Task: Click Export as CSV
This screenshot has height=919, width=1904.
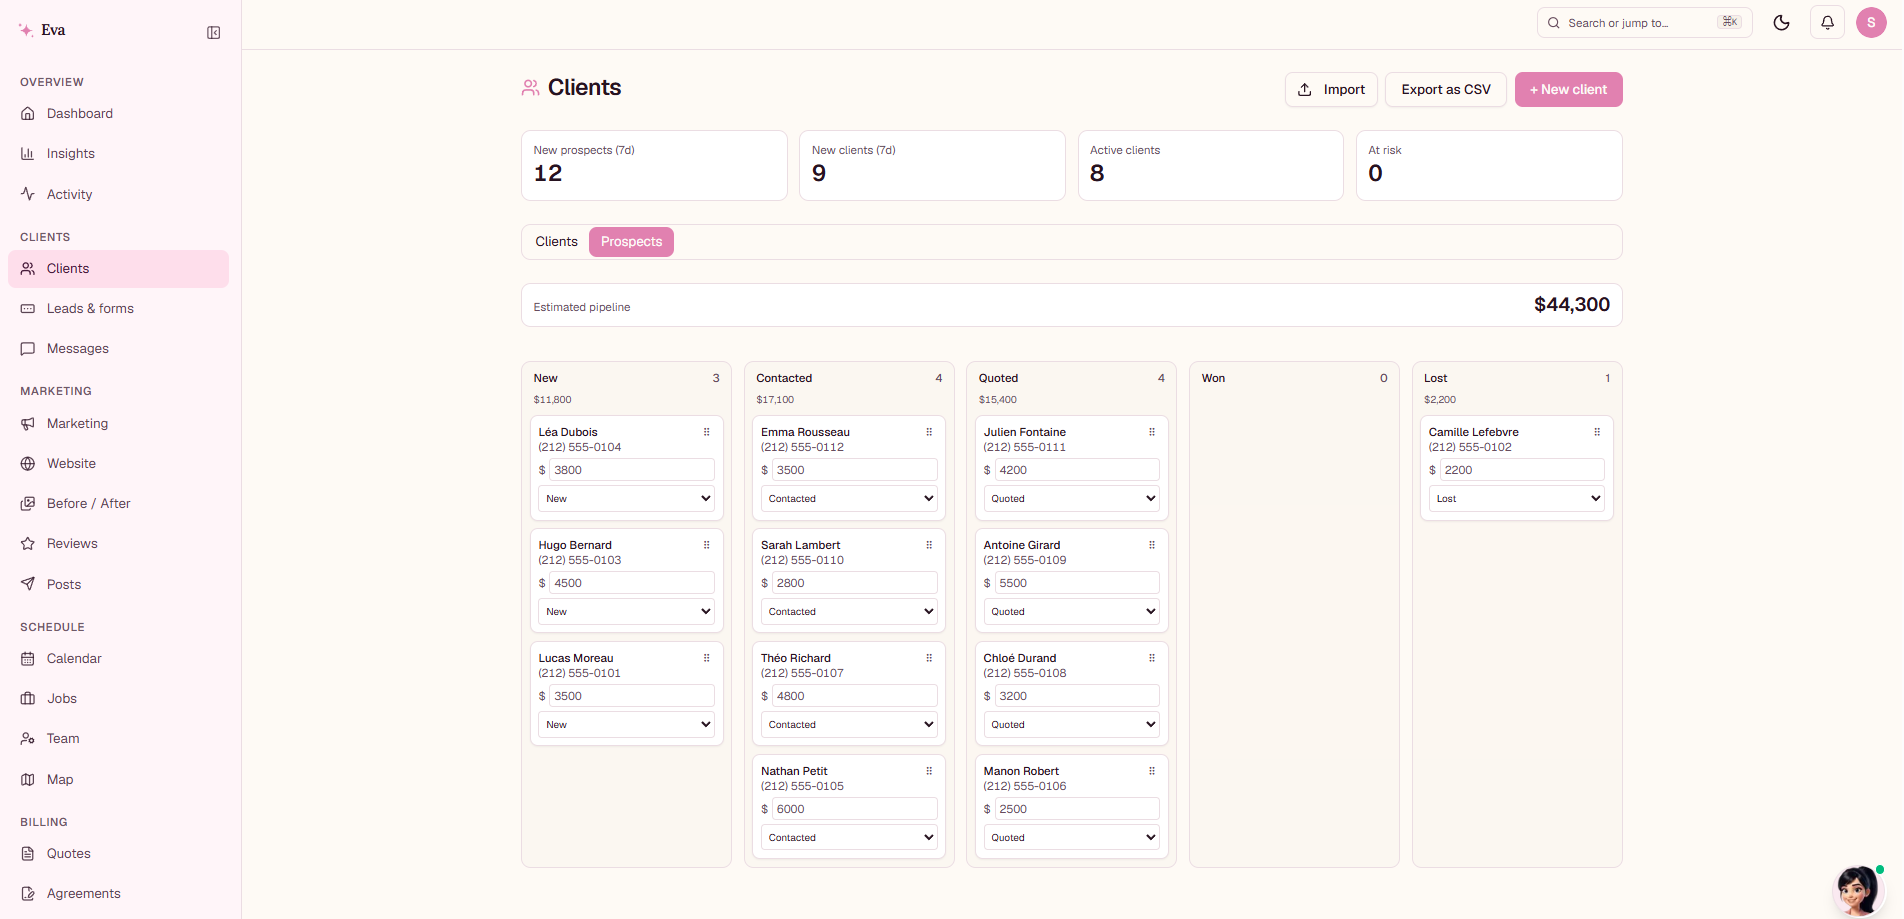Action: pyautogui.click(x=1446, y=90)
